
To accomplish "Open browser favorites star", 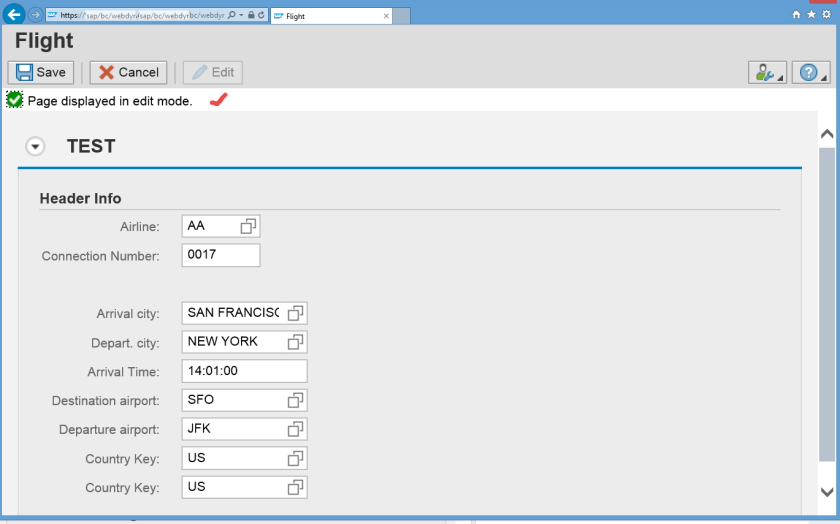I will pyautogui.click(x=811, y=14).
